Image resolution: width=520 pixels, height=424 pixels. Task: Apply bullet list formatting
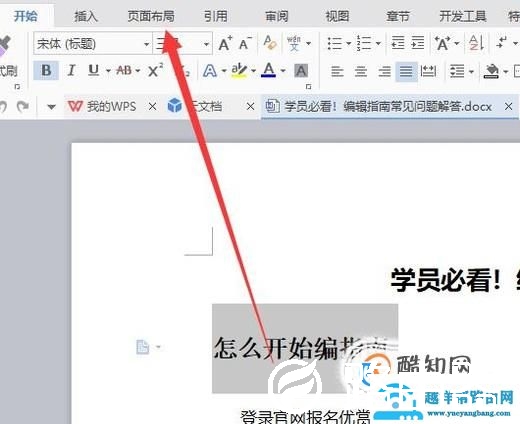tap(335, 43)
